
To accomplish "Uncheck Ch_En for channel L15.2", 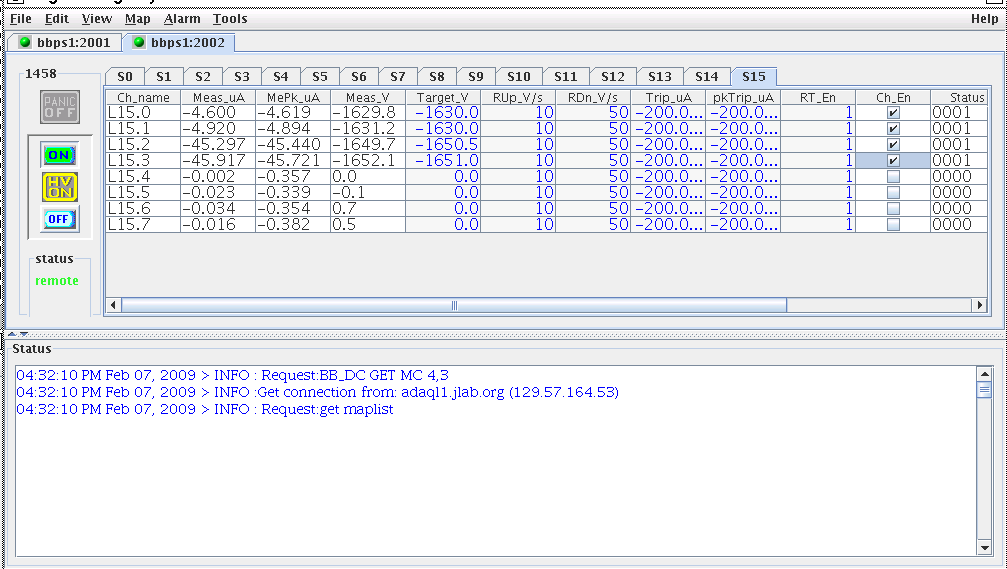I will (x=893, y=144).
